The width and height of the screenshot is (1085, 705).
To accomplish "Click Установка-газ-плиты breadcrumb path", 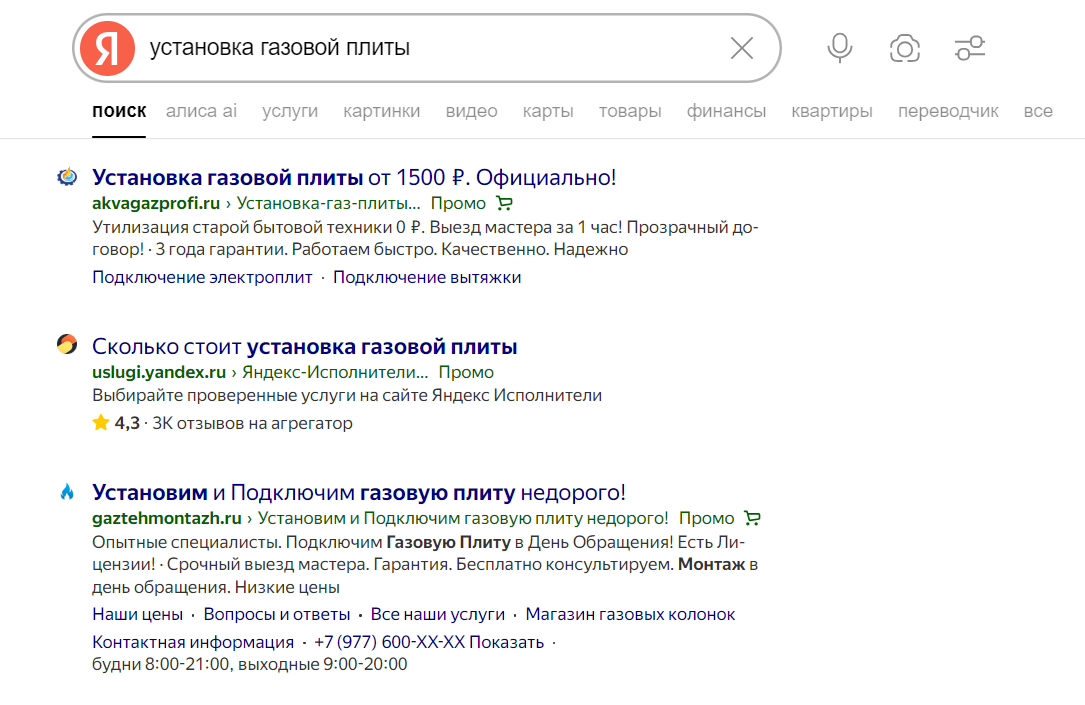I will click(x=329, y=203).
